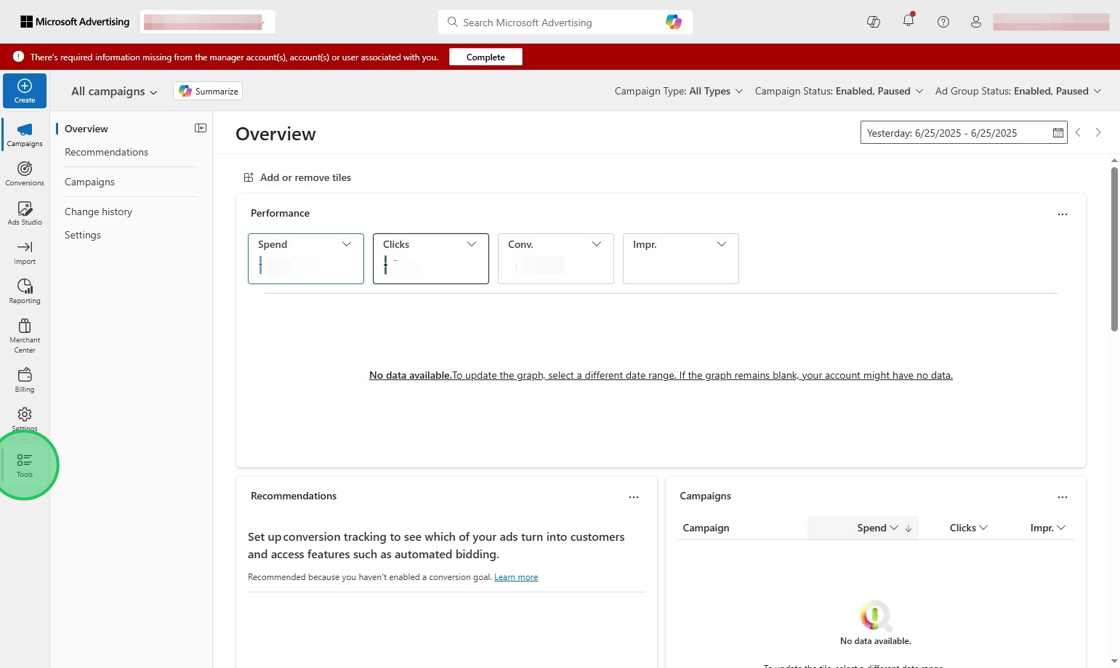Go to next date range arrow
Viewport: 1120px width, 668px height.
click(x=1099, y=132)
